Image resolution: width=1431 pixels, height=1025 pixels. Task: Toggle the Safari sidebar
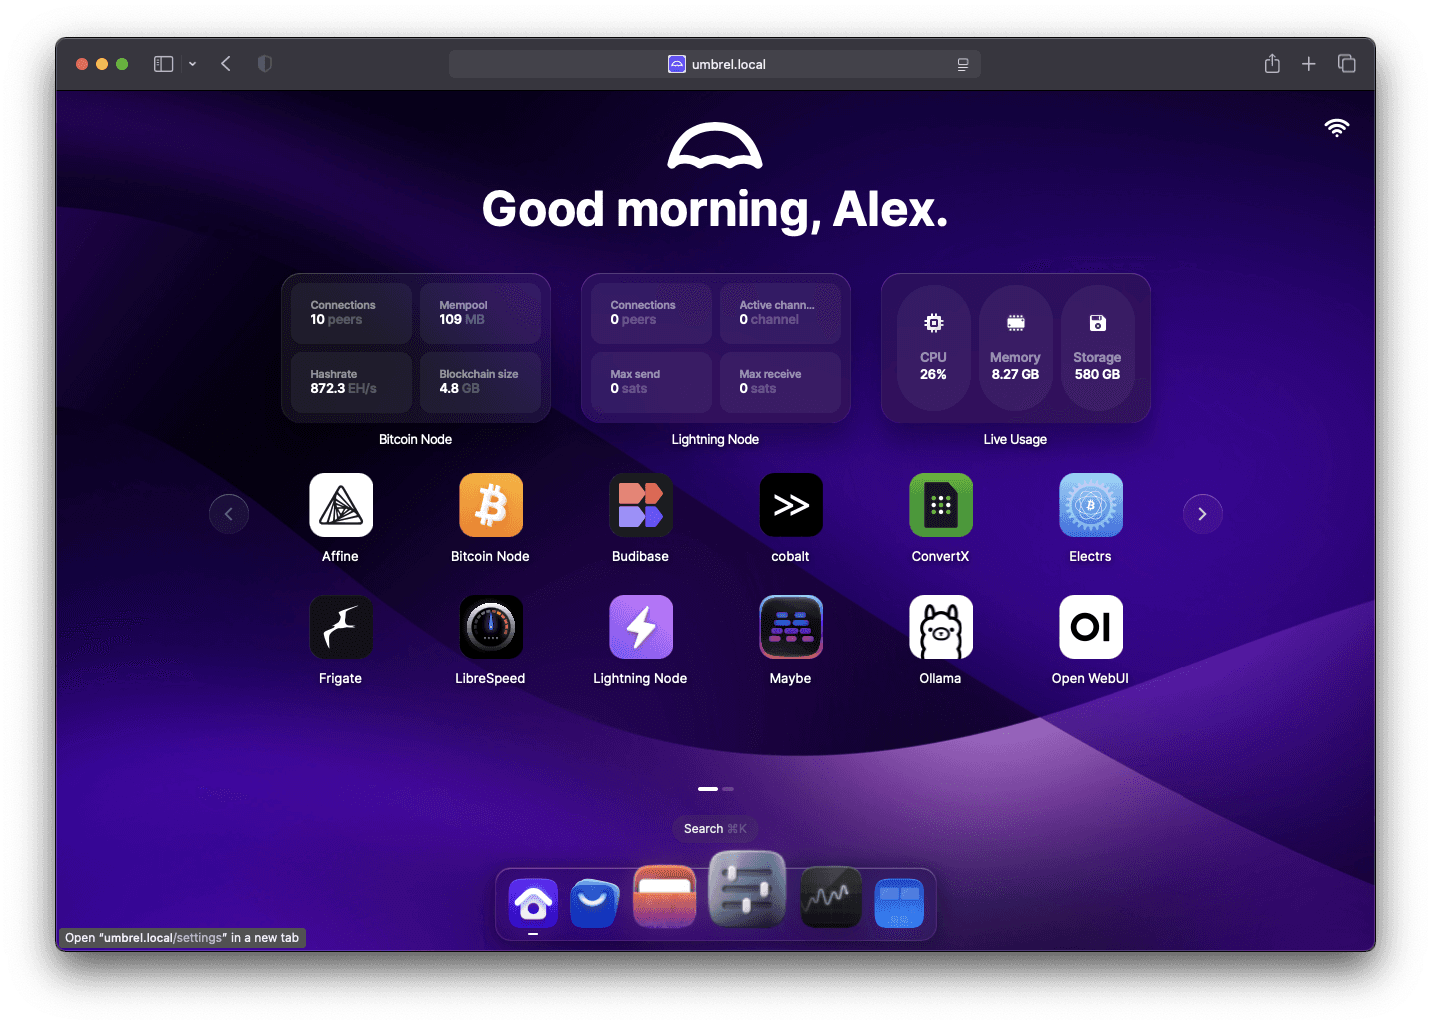(164, 64)
